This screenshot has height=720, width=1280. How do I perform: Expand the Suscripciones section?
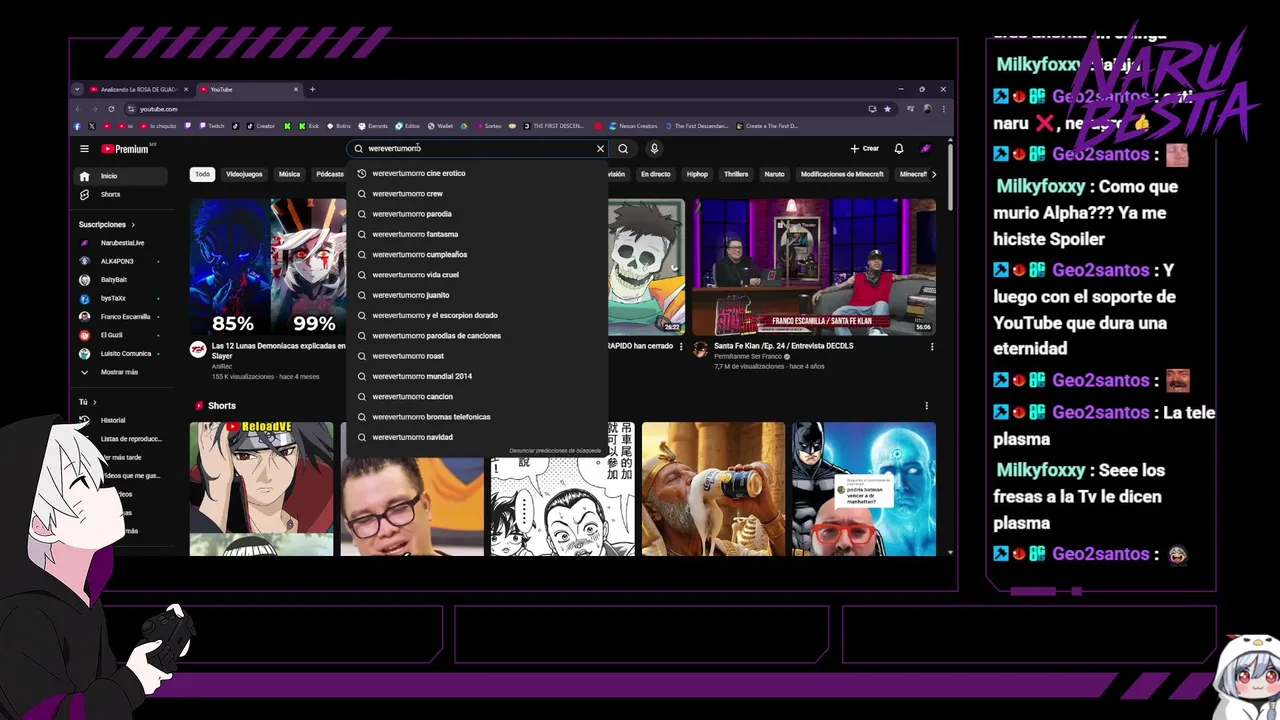pyautogui.click(x=107, y=225)
